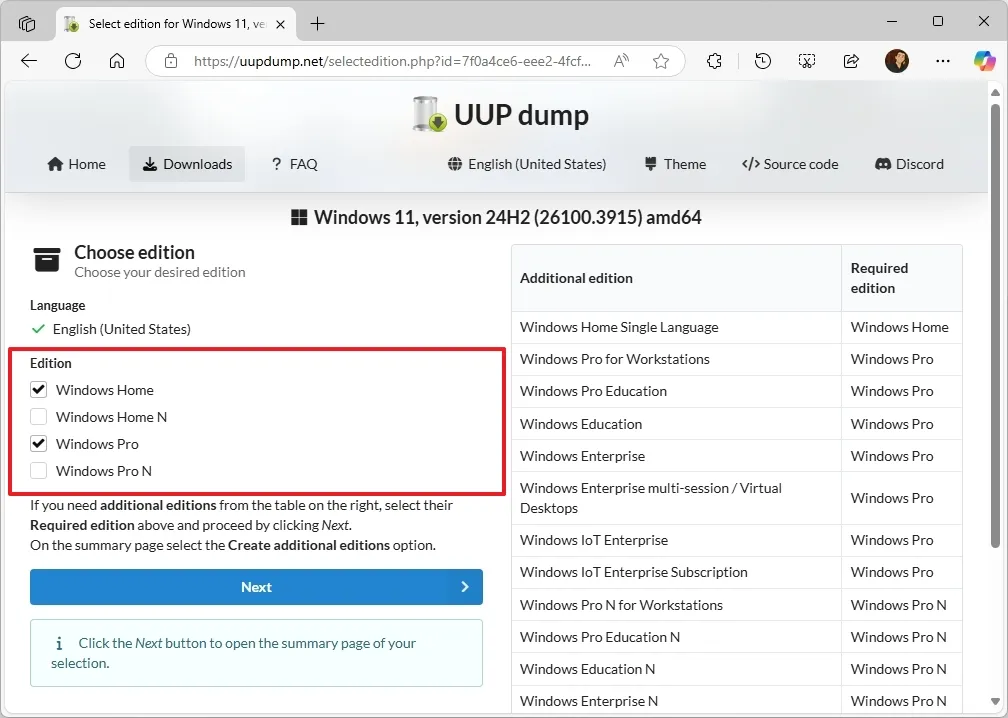Enable the Windows Home N checkbox

[x=38, y=417]
